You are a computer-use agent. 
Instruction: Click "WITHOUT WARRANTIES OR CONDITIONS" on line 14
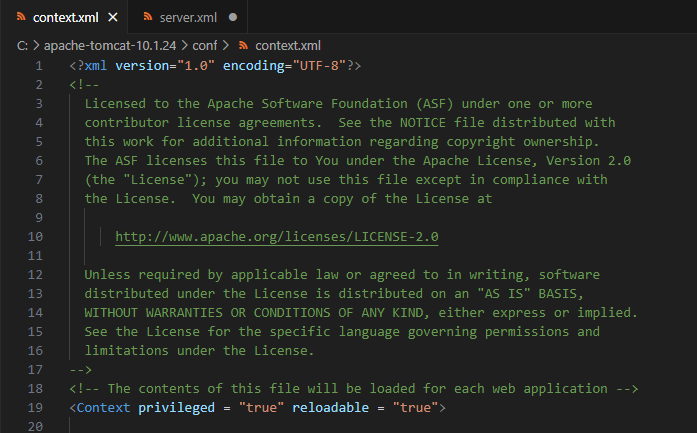click(x=208, y=313)
